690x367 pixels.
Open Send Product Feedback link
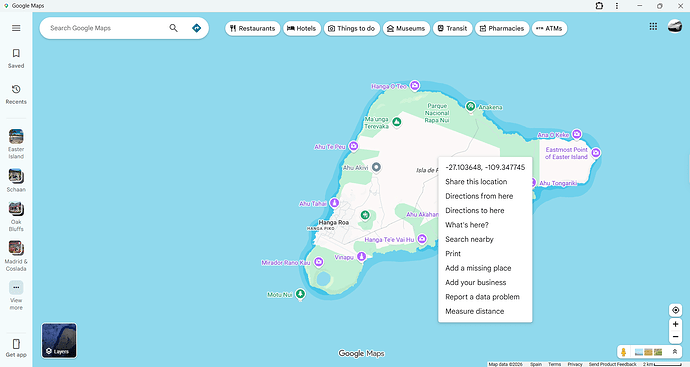[613, 364]
